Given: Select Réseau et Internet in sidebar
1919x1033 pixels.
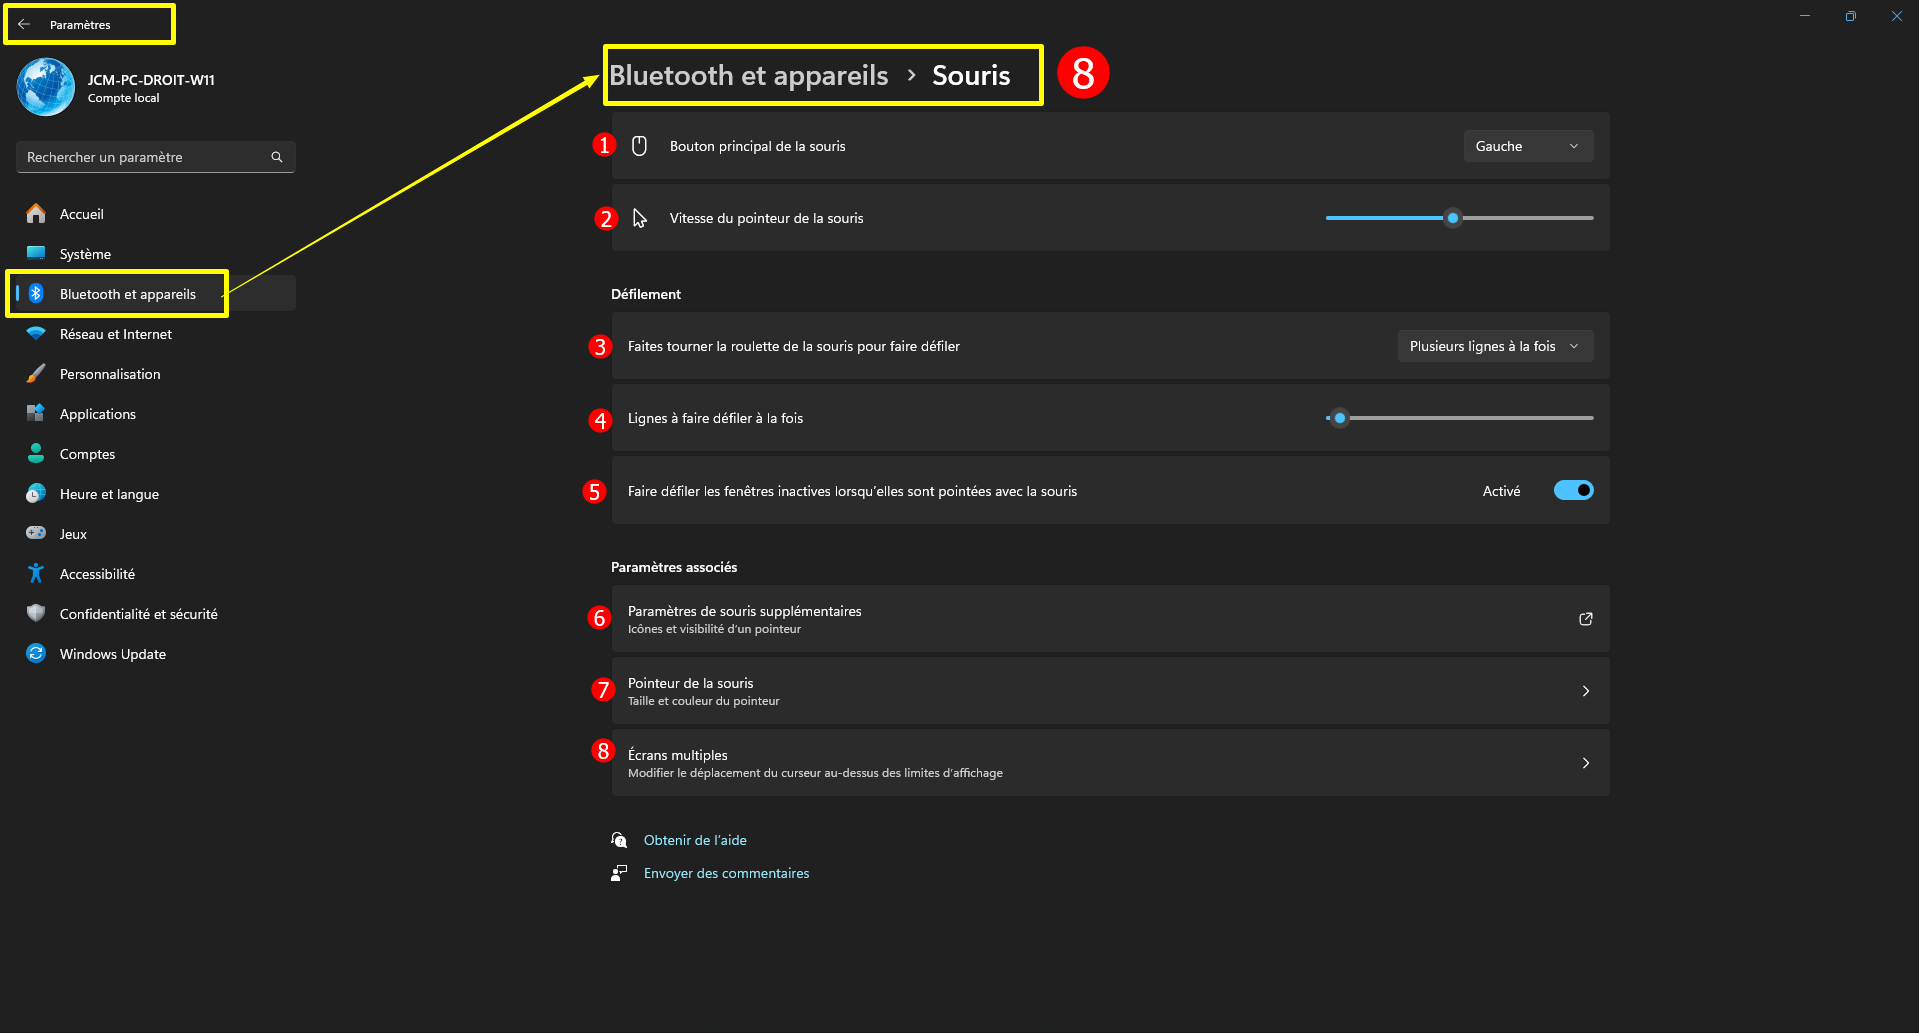Looking at the screenshot, I should coord(115,334).
